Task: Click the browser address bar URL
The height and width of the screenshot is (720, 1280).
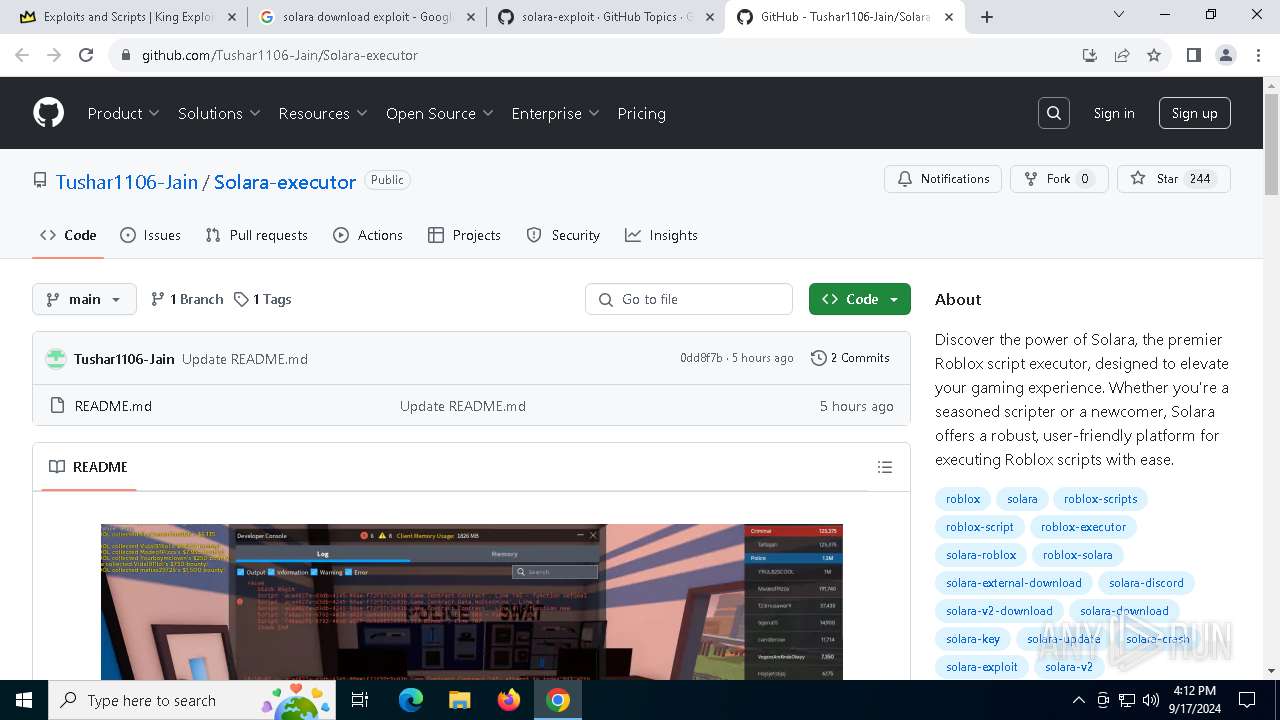Action: (280, 55)
